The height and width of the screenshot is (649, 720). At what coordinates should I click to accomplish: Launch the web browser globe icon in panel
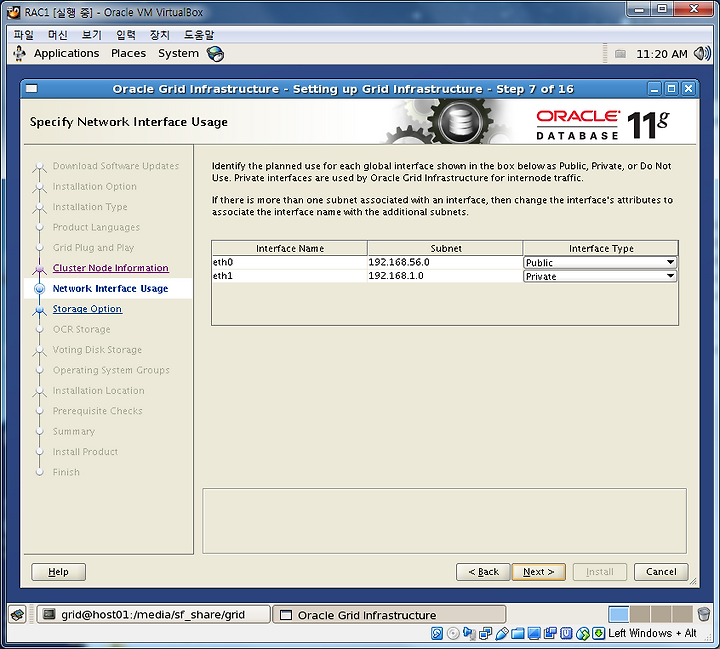point(215,54)
